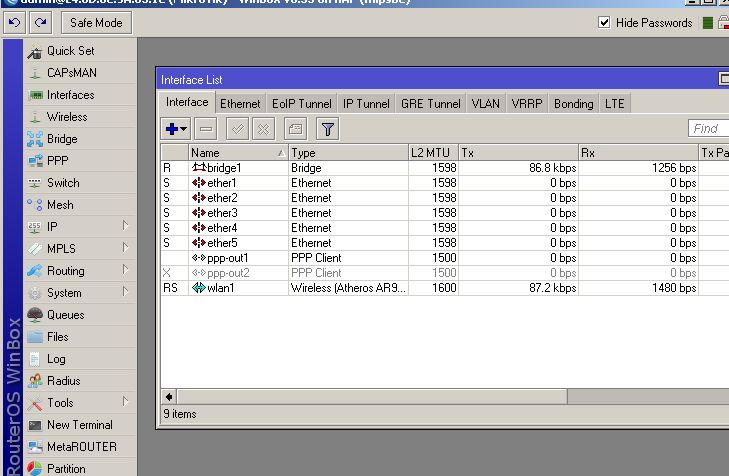Expand the MPLS submenu arrow
Image resolution: width=729 pixels, height=476 pixels.
pyautogui.click(x=125, y=248)
